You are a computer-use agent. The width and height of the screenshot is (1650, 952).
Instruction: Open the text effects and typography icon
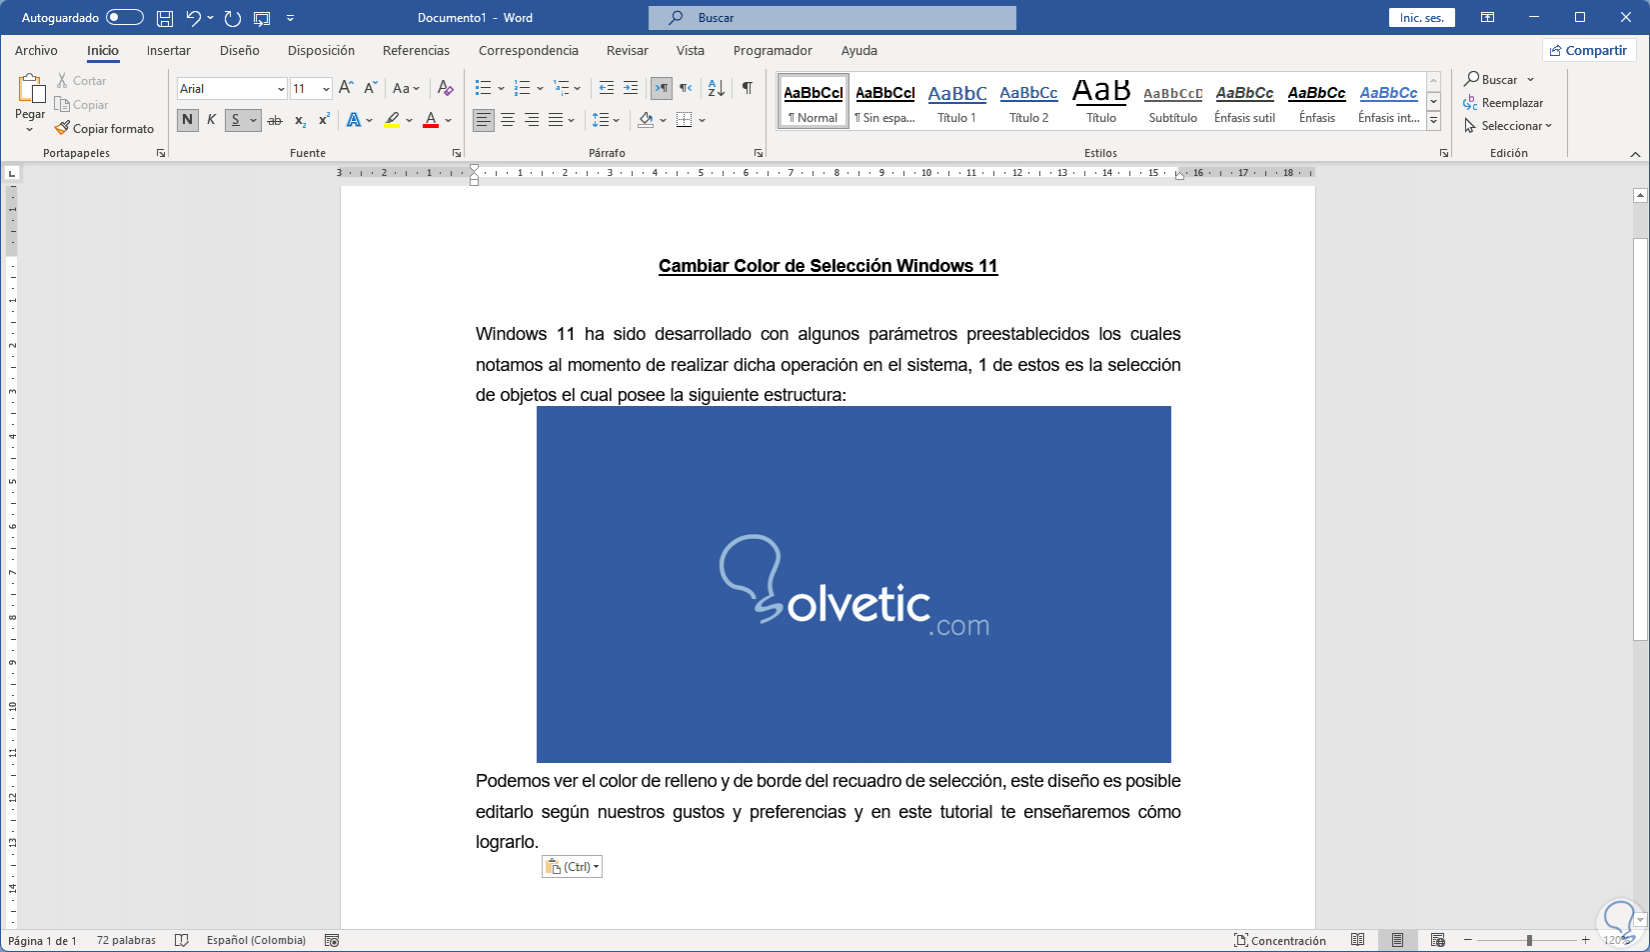(354, 120)
